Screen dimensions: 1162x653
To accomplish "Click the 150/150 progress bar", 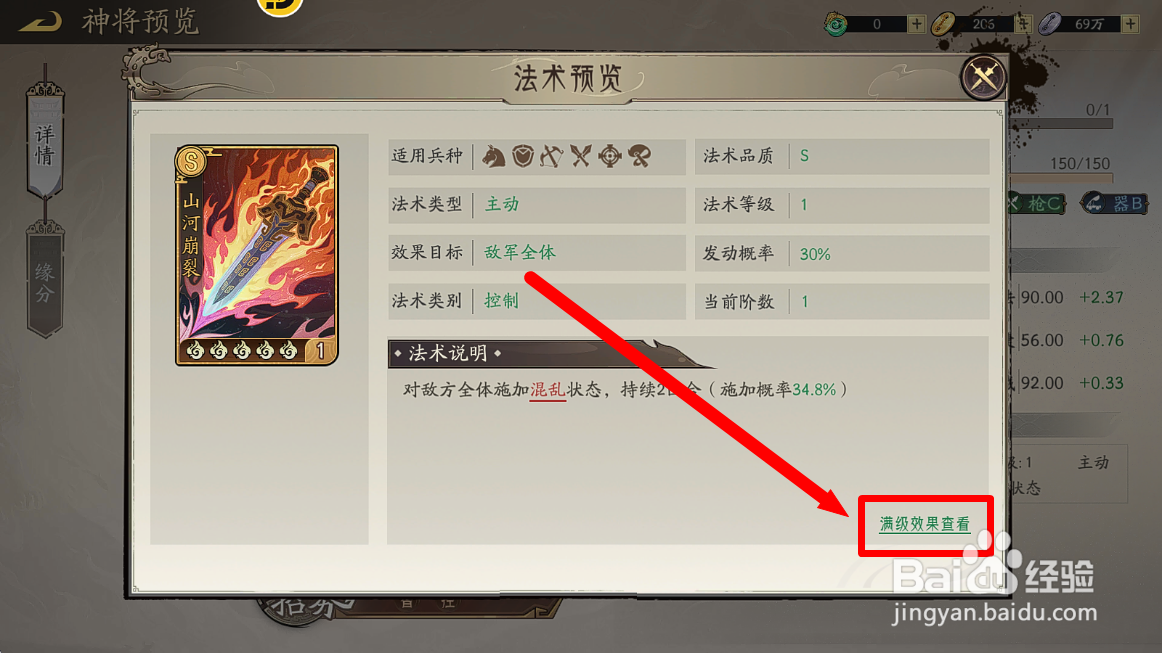I will [1061, 178].
